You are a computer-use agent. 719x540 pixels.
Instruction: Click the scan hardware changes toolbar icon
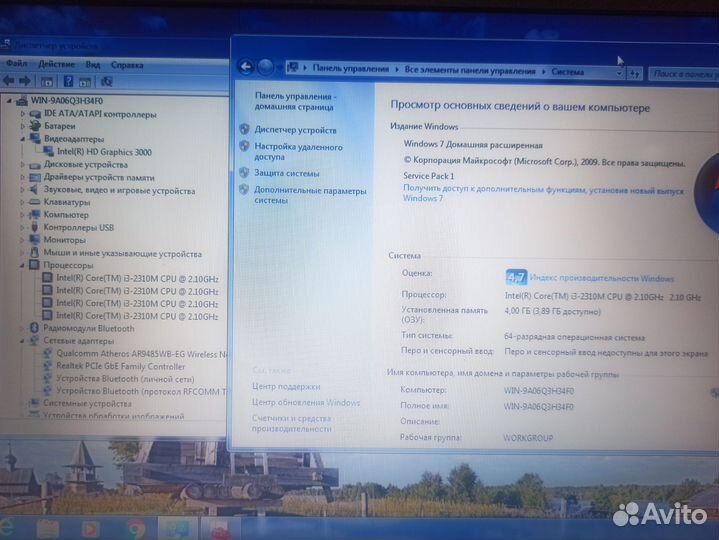106,82
